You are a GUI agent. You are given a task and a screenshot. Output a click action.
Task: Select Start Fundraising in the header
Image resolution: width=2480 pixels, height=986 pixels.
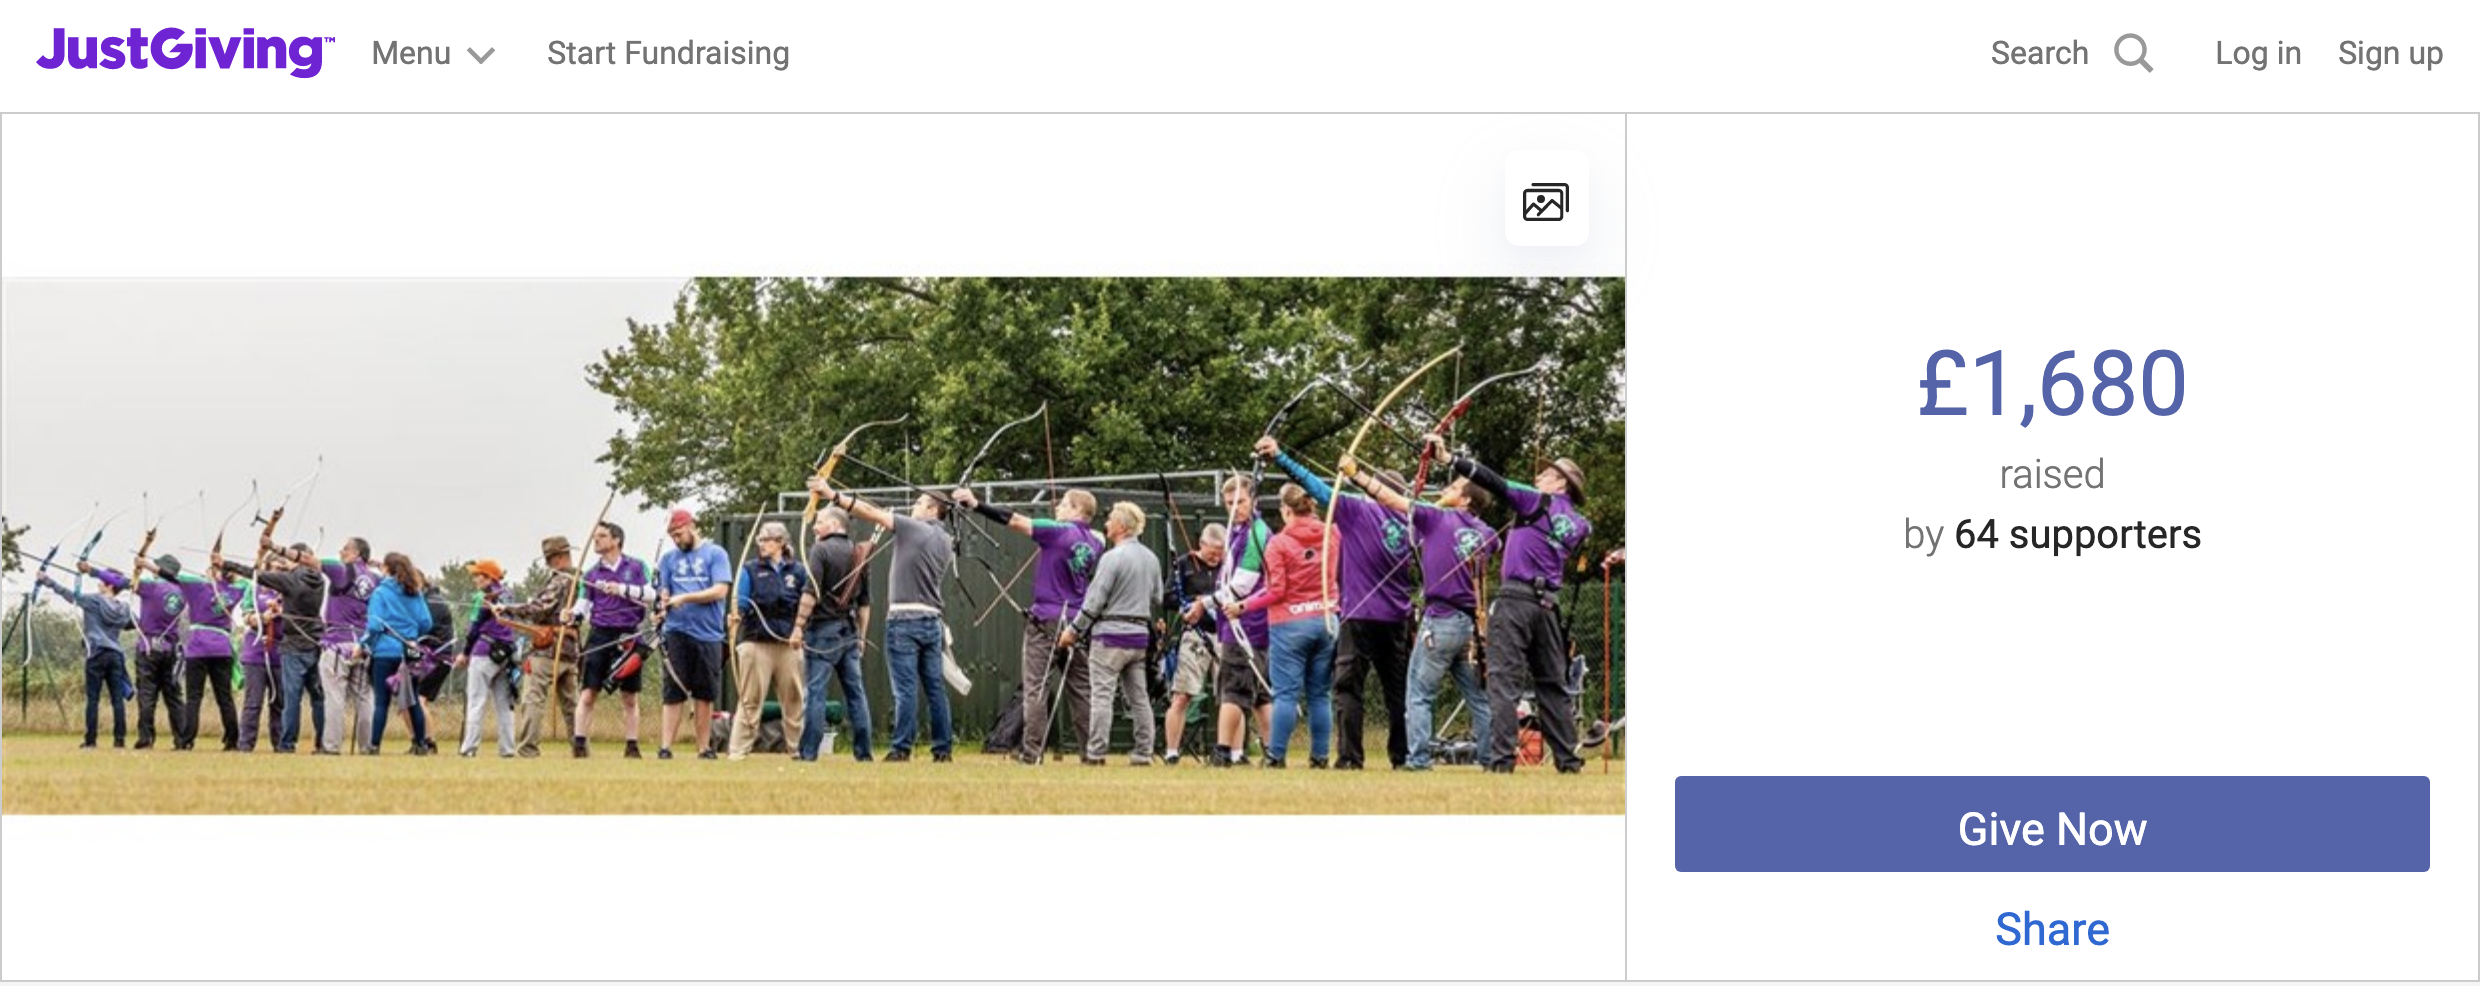tap(668, 53)
